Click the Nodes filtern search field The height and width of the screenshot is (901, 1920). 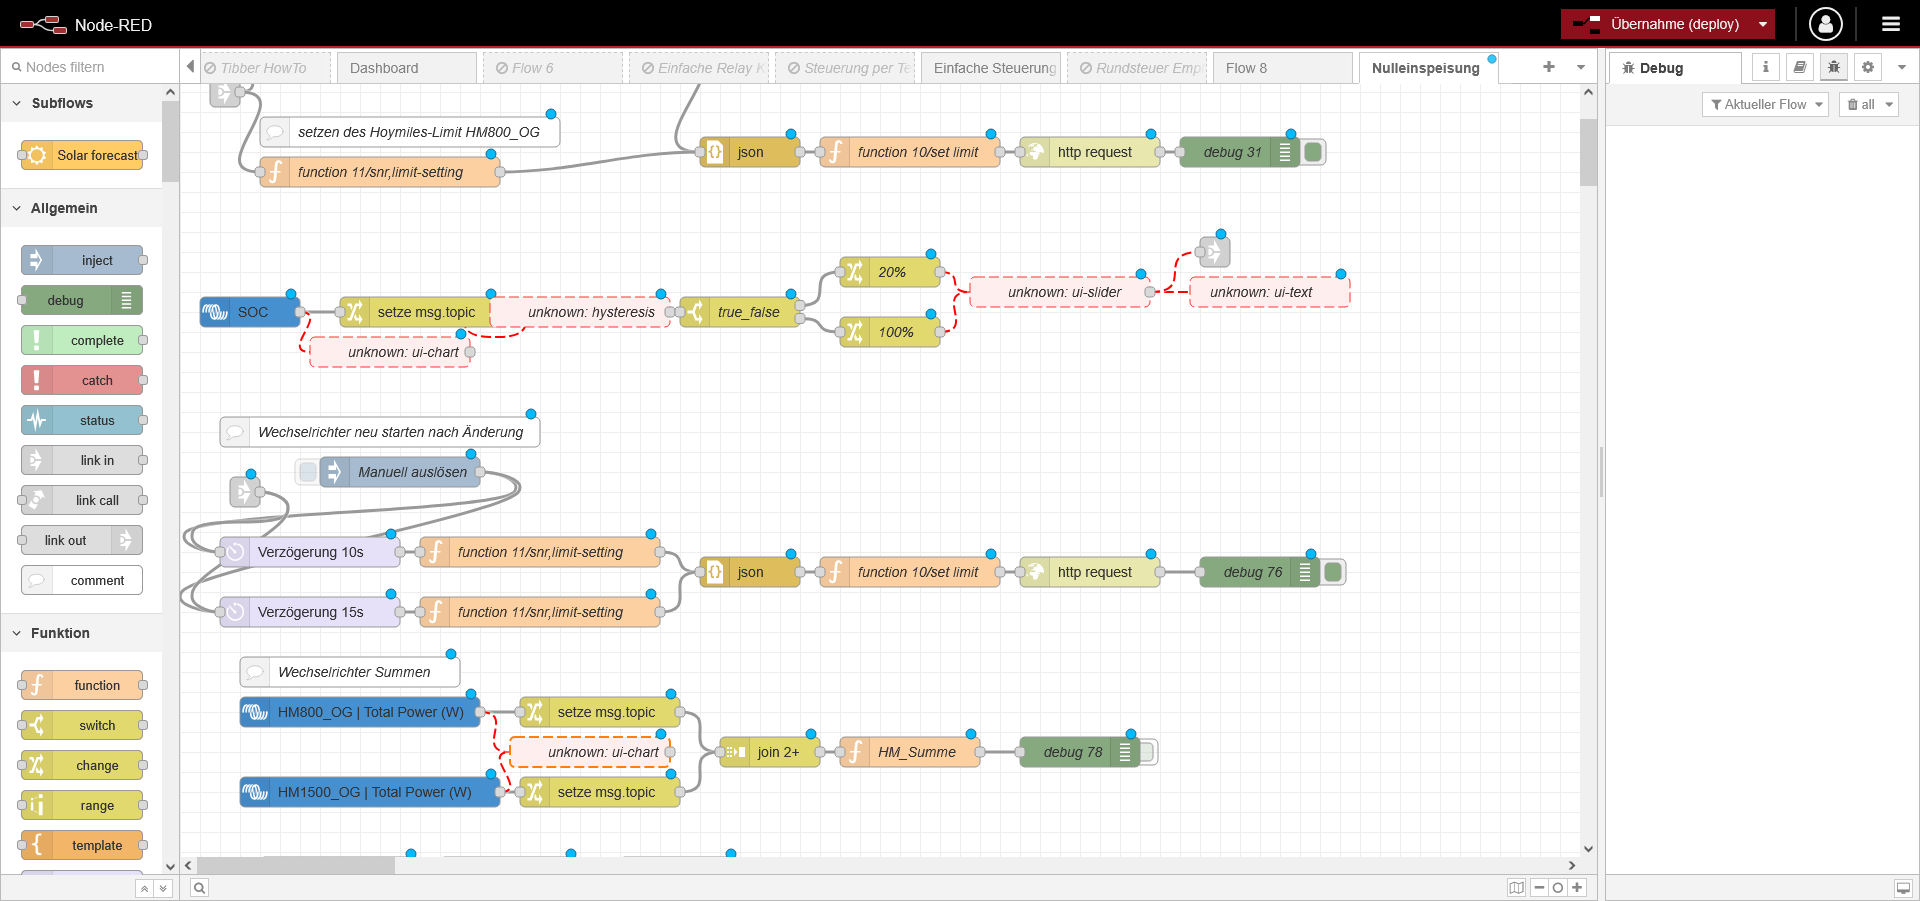90,67
